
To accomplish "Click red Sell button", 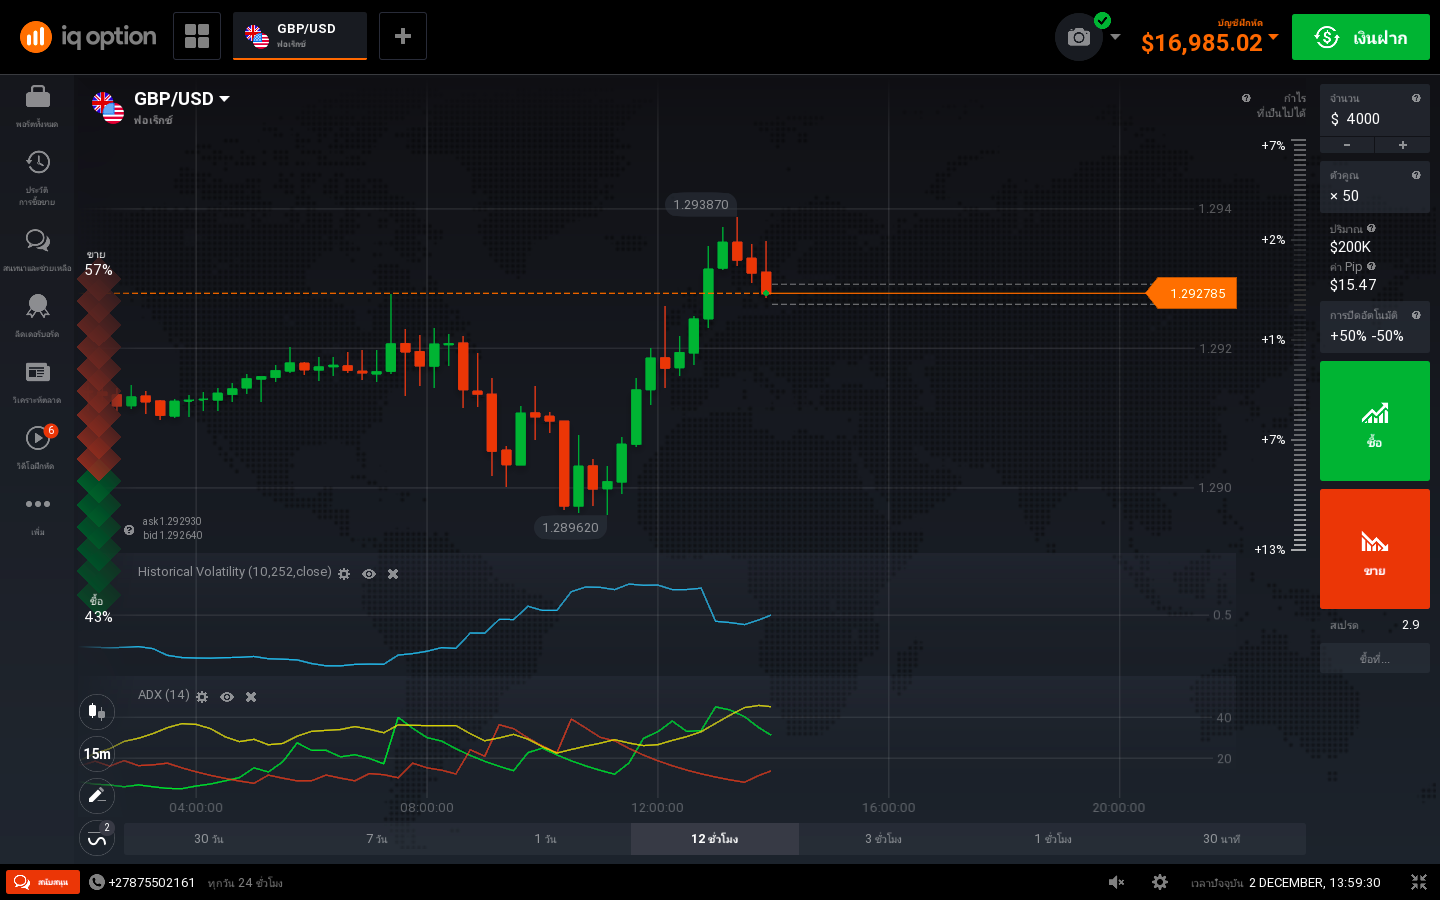I will [x=1375, y=549].
